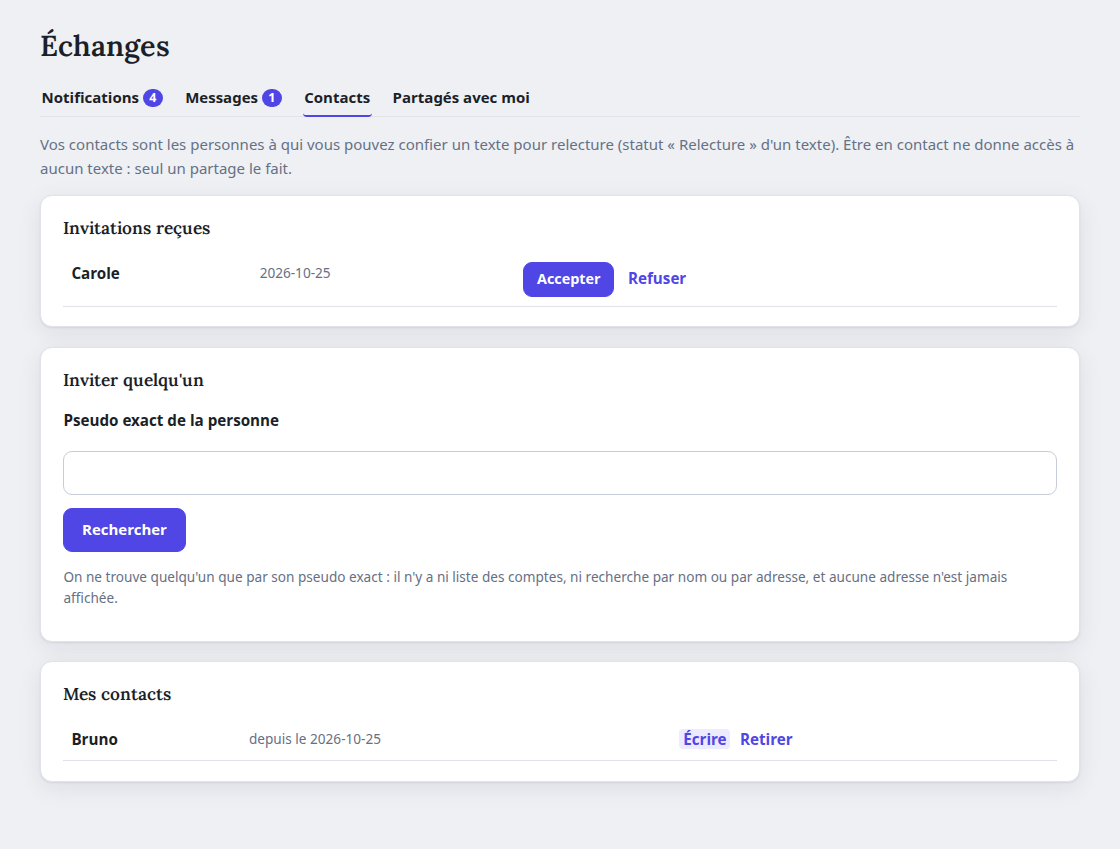Select the Contacts tab

[337, 98]
